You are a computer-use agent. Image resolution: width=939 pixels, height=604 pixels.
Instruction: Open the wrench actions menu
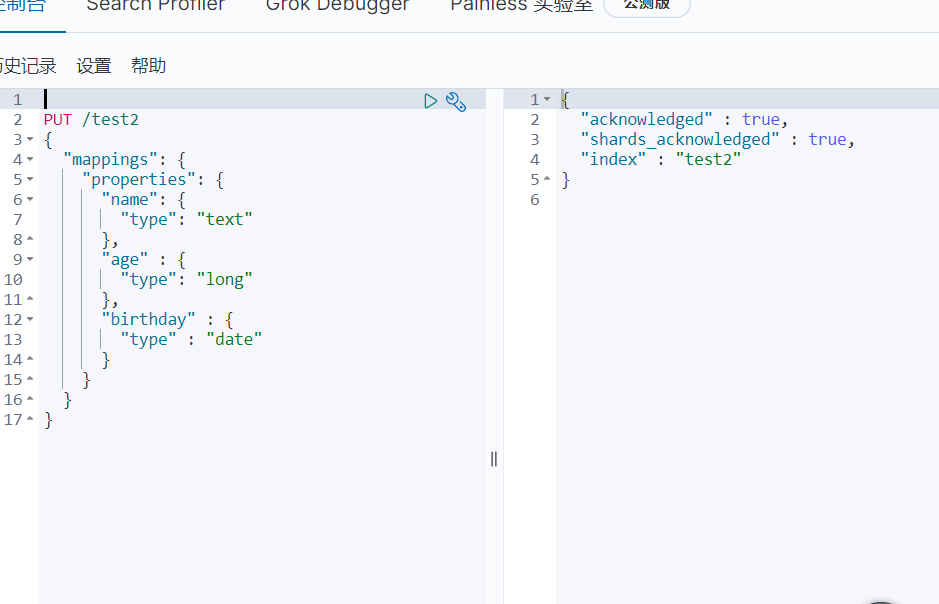pyautogui.click(x=456, y=100)
